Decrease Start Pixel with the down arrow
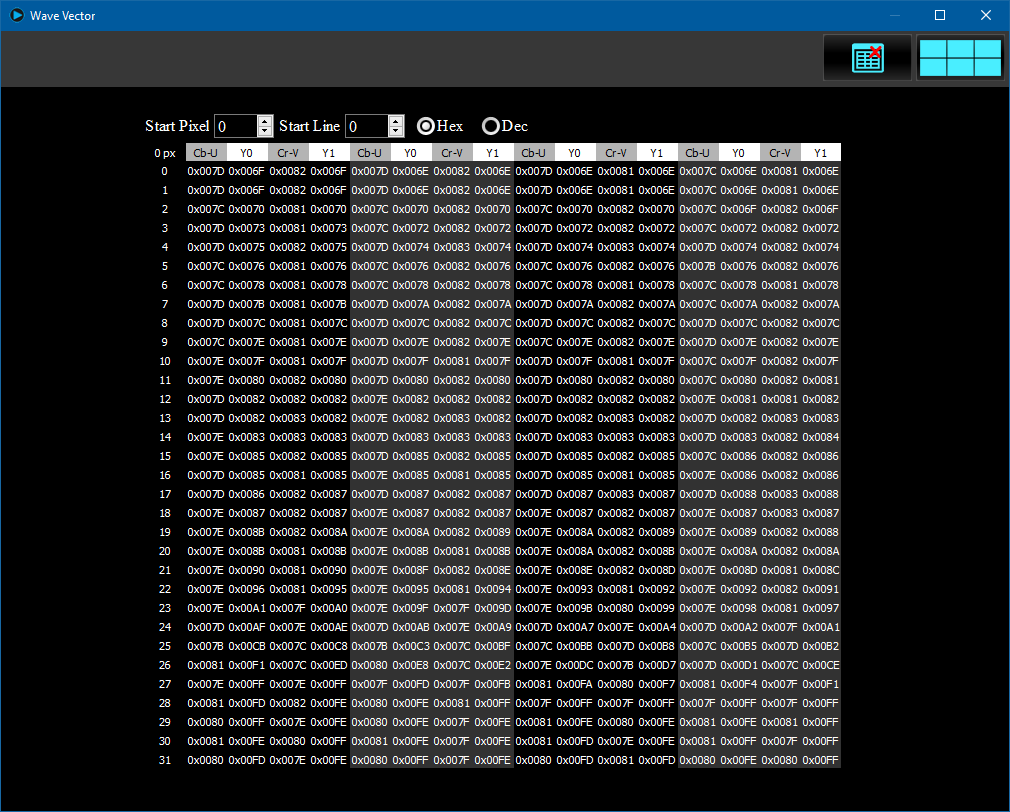 click(x=265, y=131)
